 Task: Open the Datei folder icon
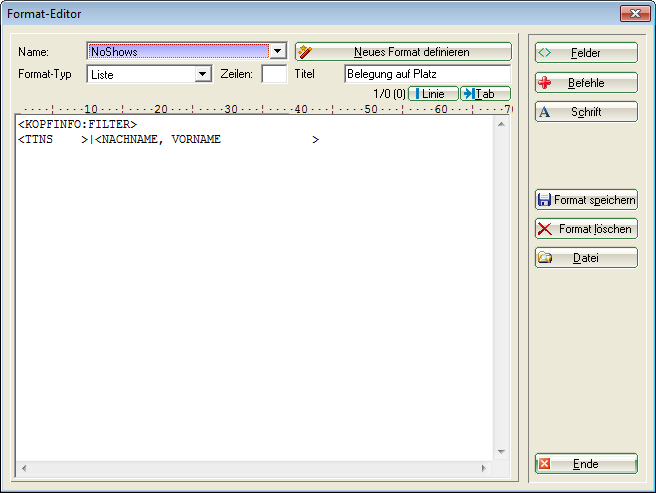point(545,258)
